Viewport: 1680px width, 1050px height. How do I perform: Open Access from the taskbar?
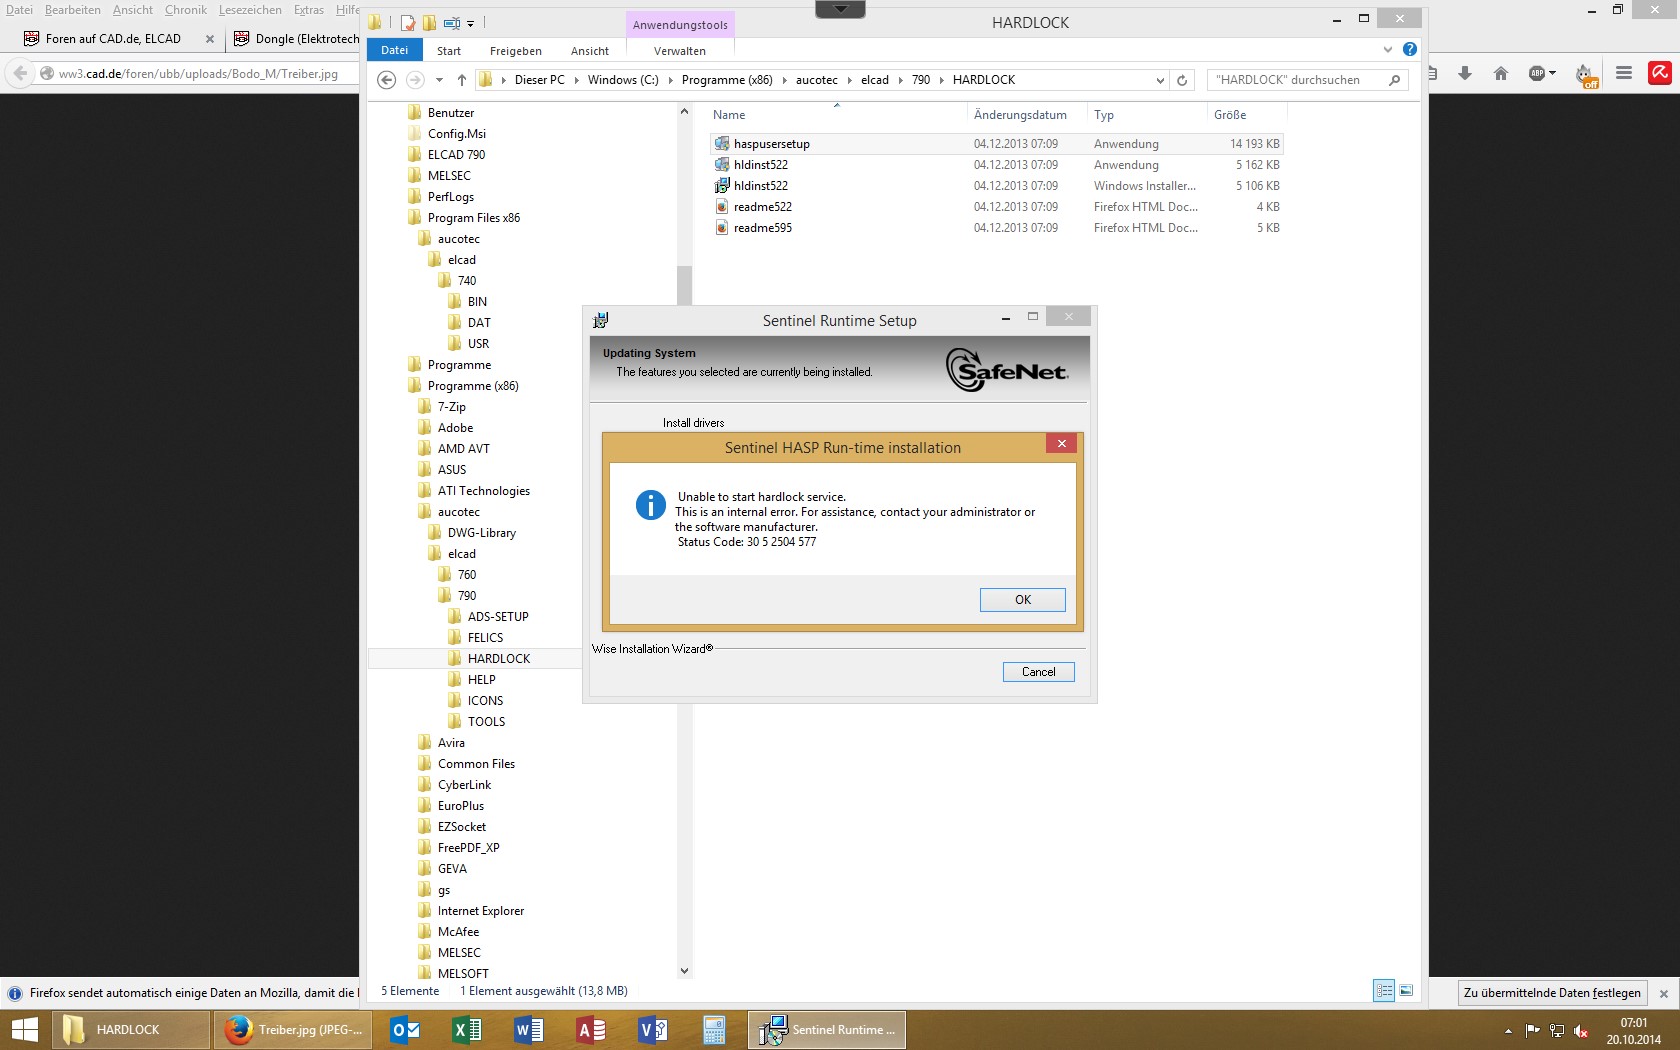[591, 1030]
